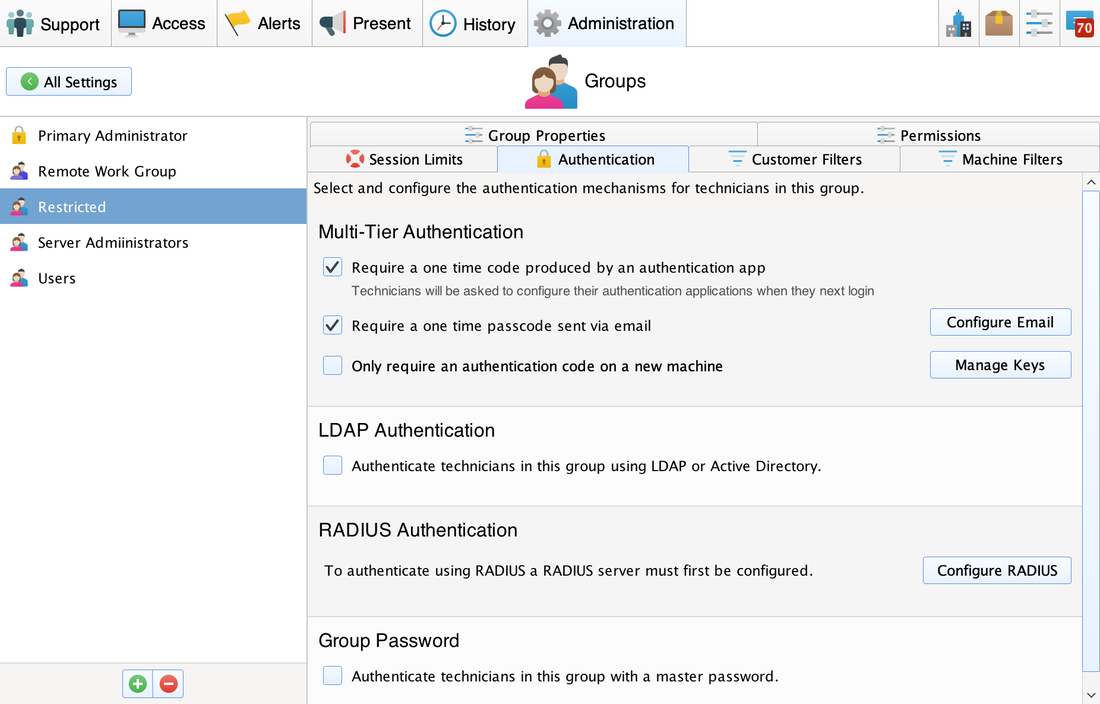Go back to All Settings
Image resolution: width=1100 pixels, height=704 pixels.
tap(69, 81)
